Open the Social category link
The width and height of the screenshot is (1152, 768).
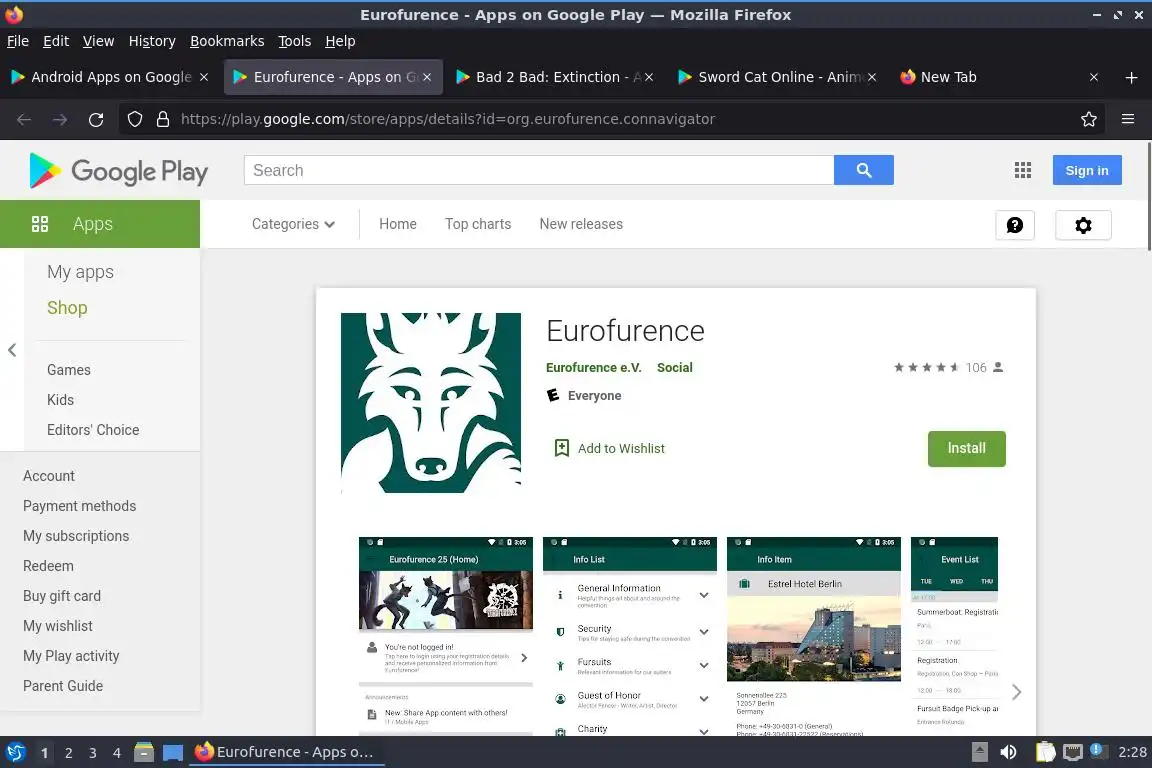(674, 367)
